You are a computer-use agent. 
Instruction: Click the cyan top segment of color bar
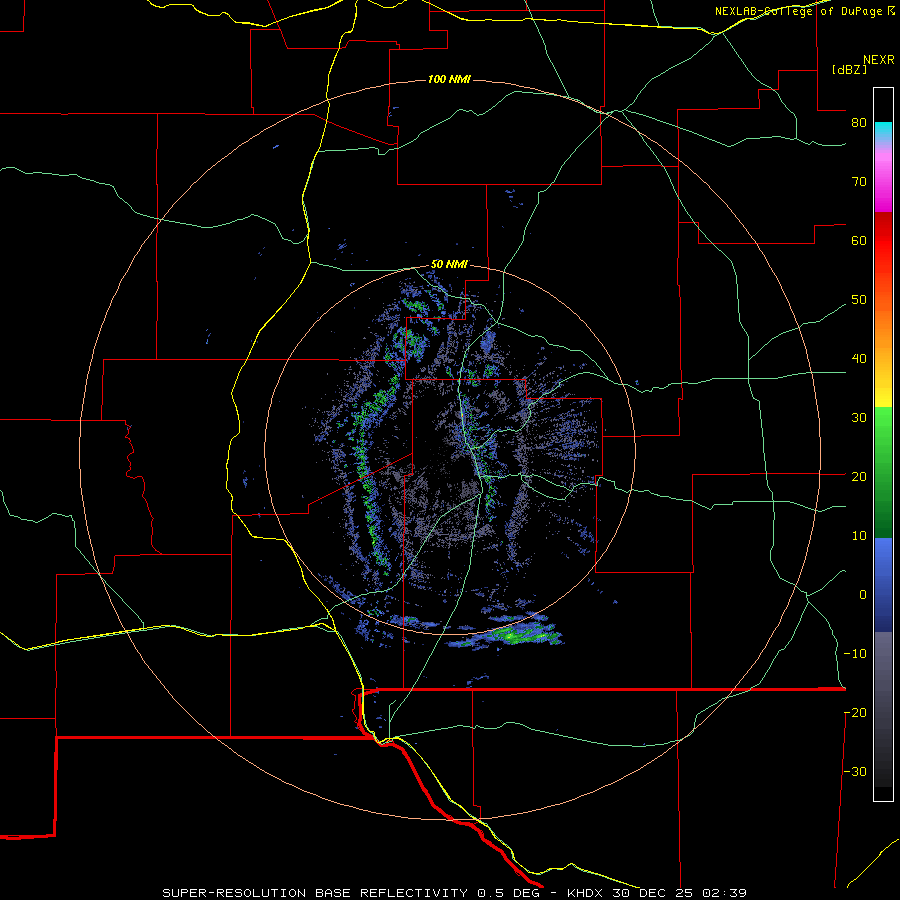pos(883,131)
